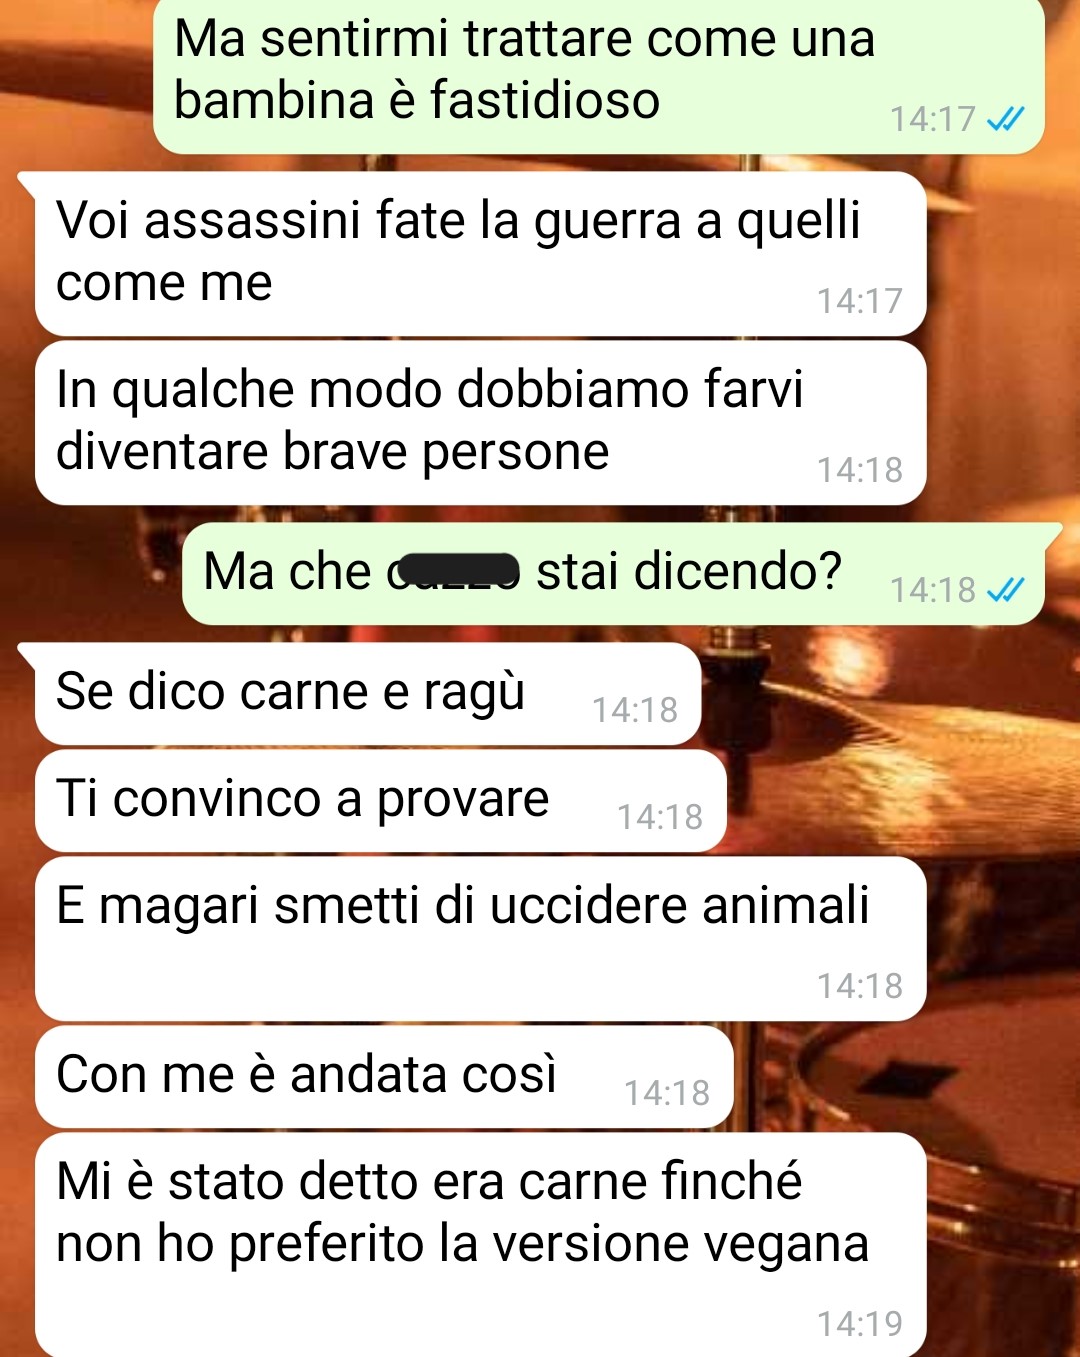Image resolution: width=1080 pixels, height=1357 pixels.
Task: Tap the "Se dico carne e ragù" message
Action: [x=368, y=694]
